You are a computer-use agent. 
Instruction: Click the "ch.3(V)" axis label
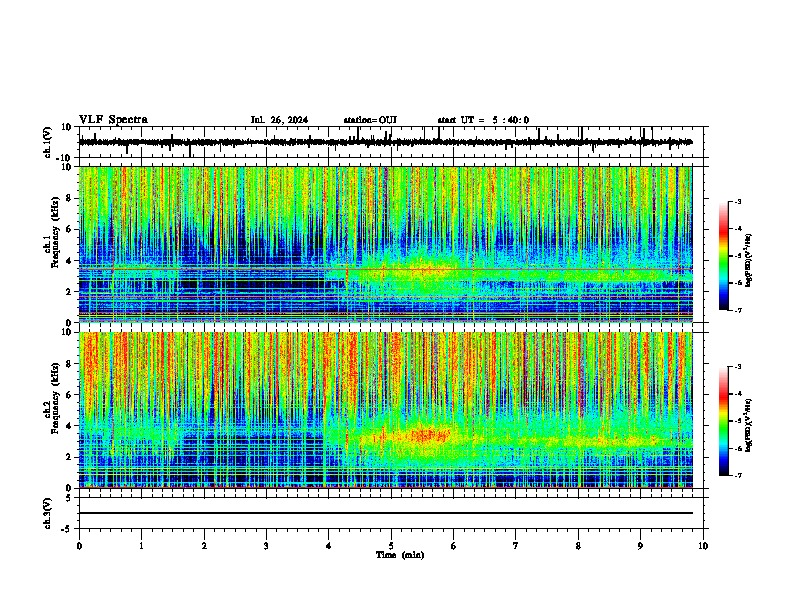pos(48,514)
